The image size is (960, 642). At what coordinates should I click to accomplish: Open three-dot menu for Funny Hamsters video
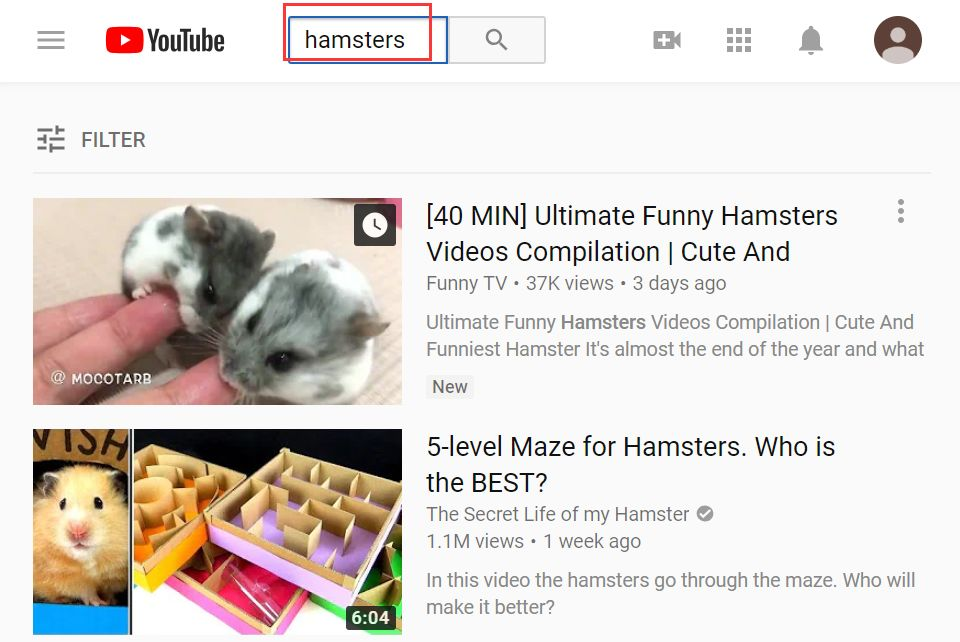point(901,211)
